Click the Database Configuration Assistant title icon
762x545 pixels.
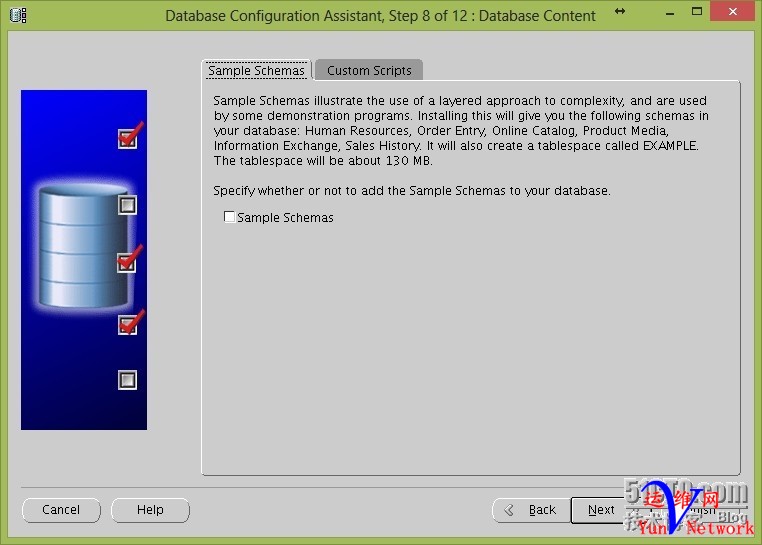(18, 15)
